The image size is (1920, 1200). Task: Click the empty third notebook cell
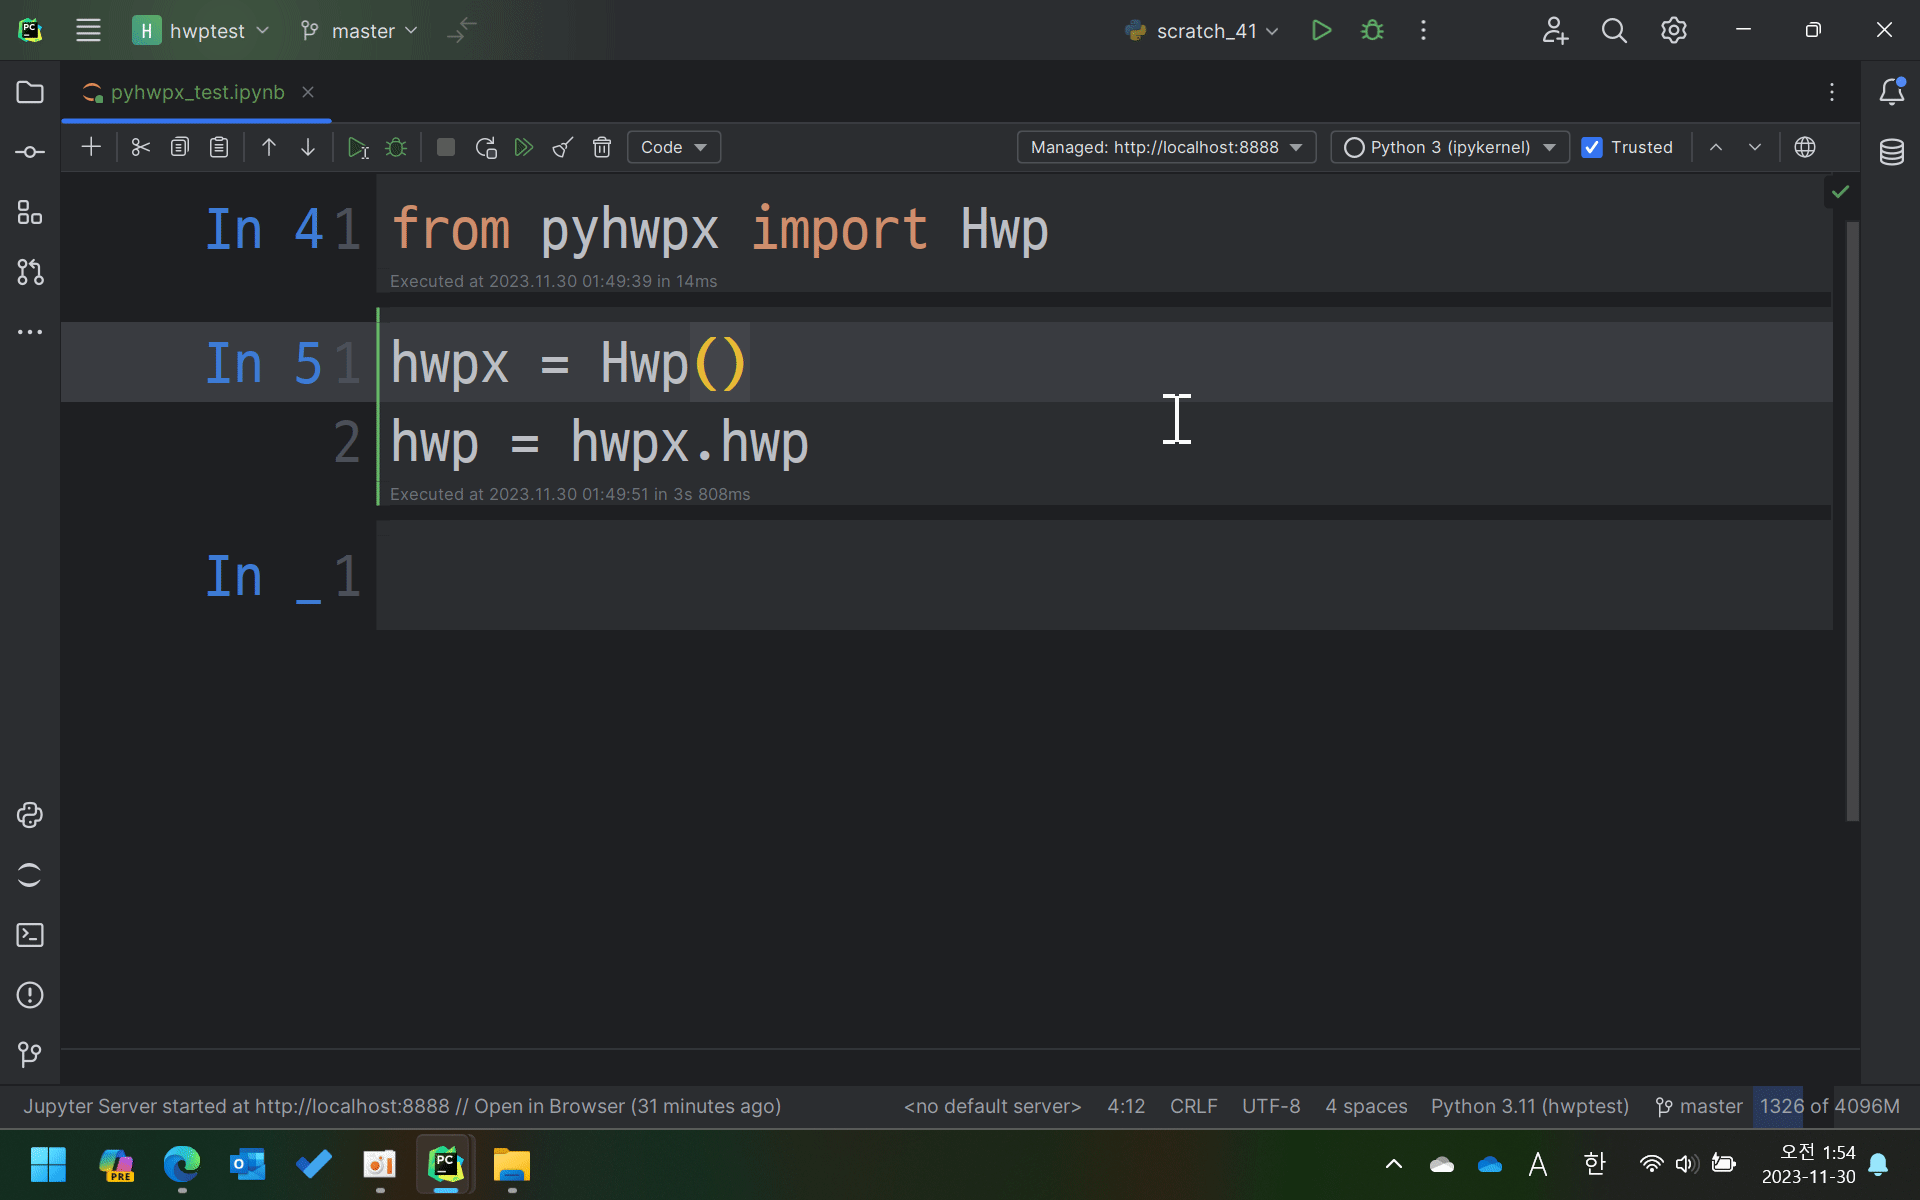tap(1100, 576)
